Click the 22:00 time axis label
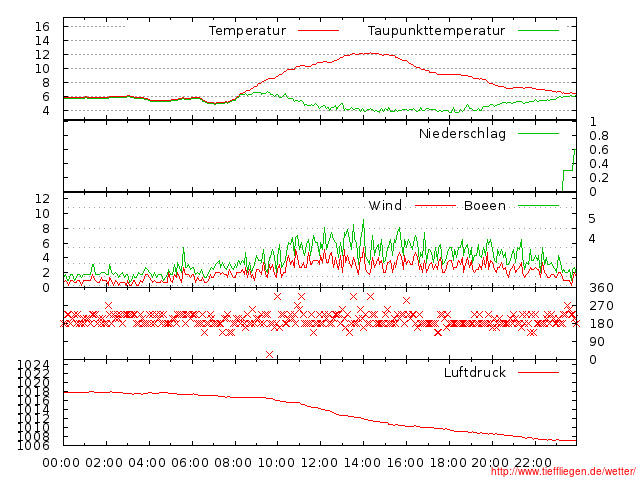 [x=533, y=463]
